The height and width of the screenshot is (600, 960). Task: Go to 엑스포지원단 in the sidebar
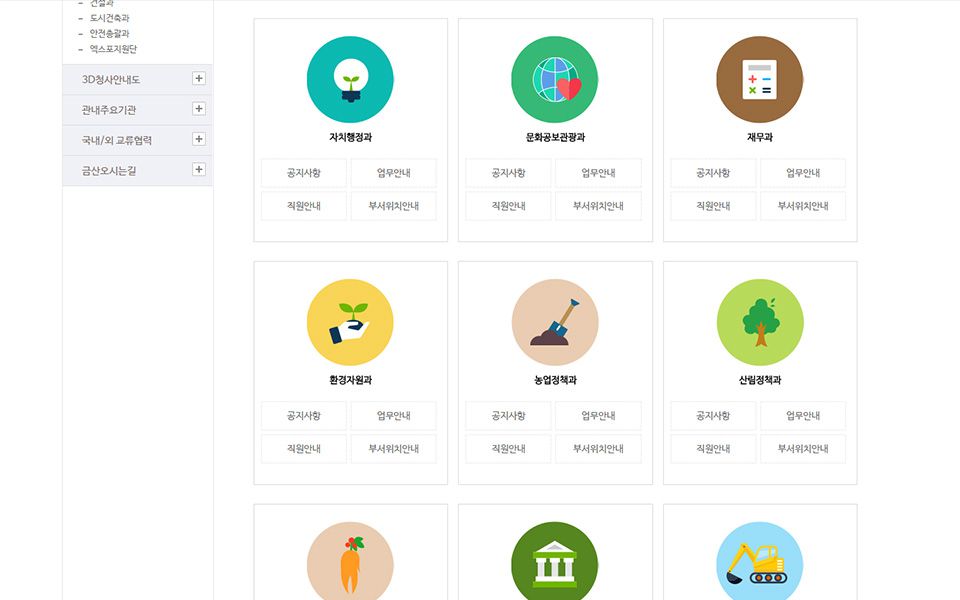pos(113,48)
